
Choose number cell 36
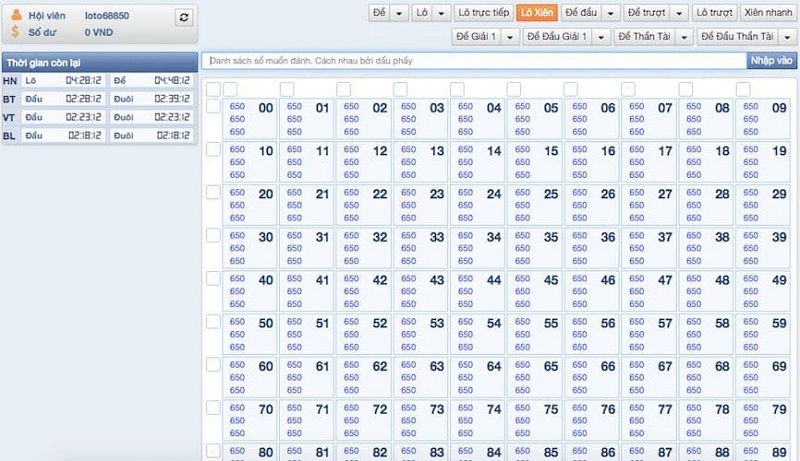592,248
